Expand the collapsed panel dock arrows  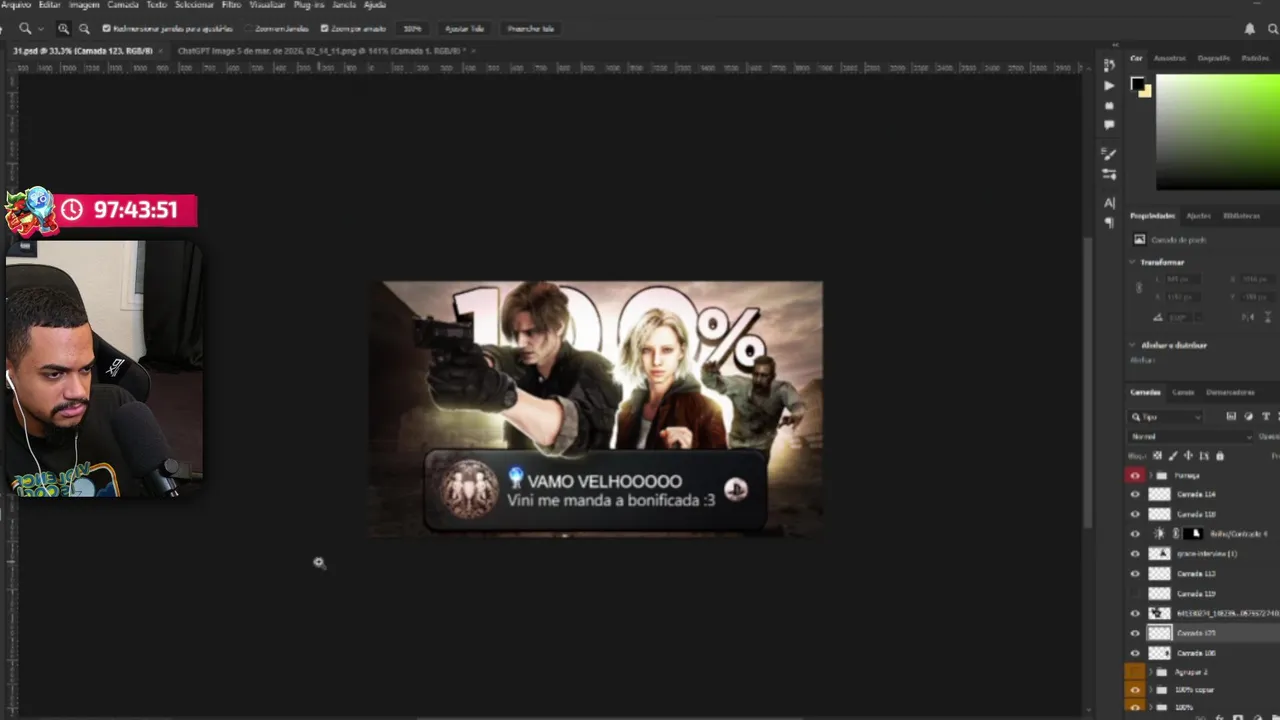click(x=1116, y=47)
